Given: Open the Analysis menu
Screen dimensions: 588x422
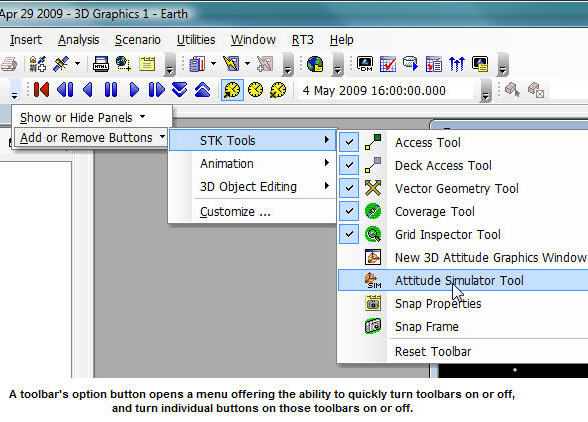Looking at the screenshot, I should pos(78,40).
